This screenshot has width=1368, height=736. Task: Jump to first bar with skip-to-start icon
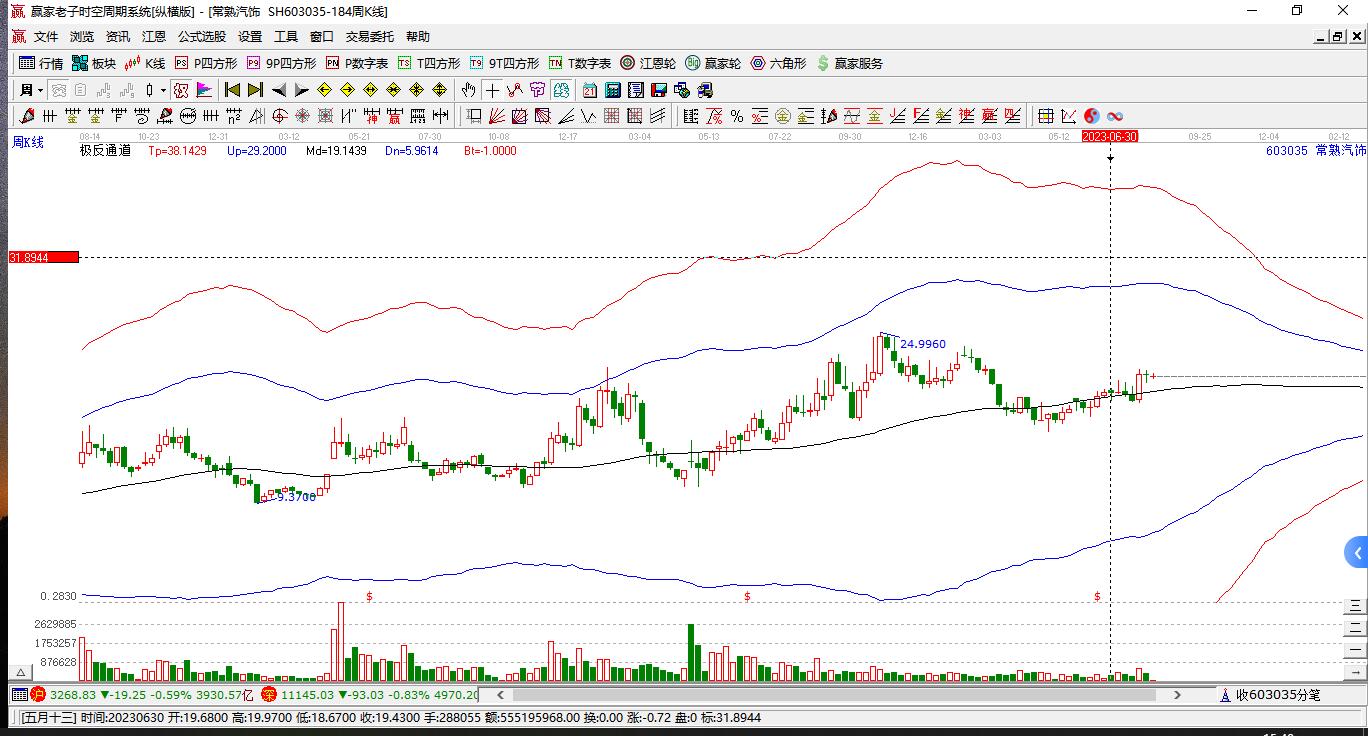[x=233, y=90]
